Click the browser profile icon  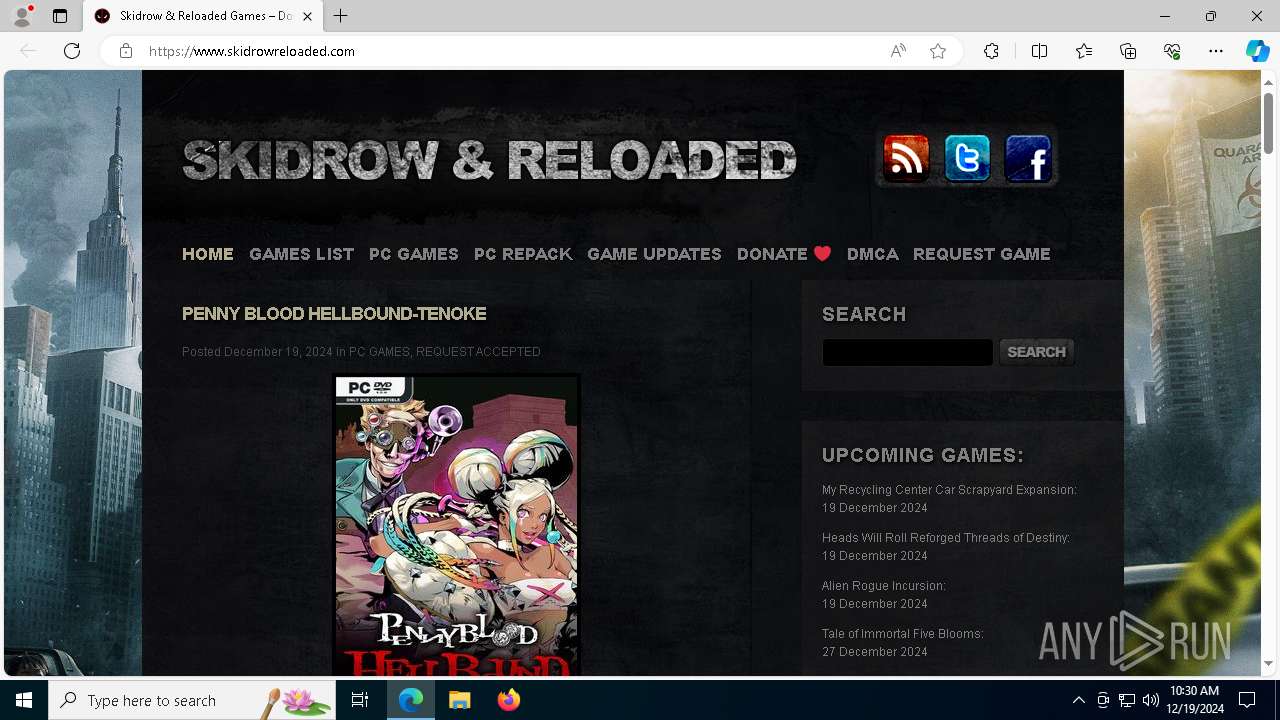(22, 16)
